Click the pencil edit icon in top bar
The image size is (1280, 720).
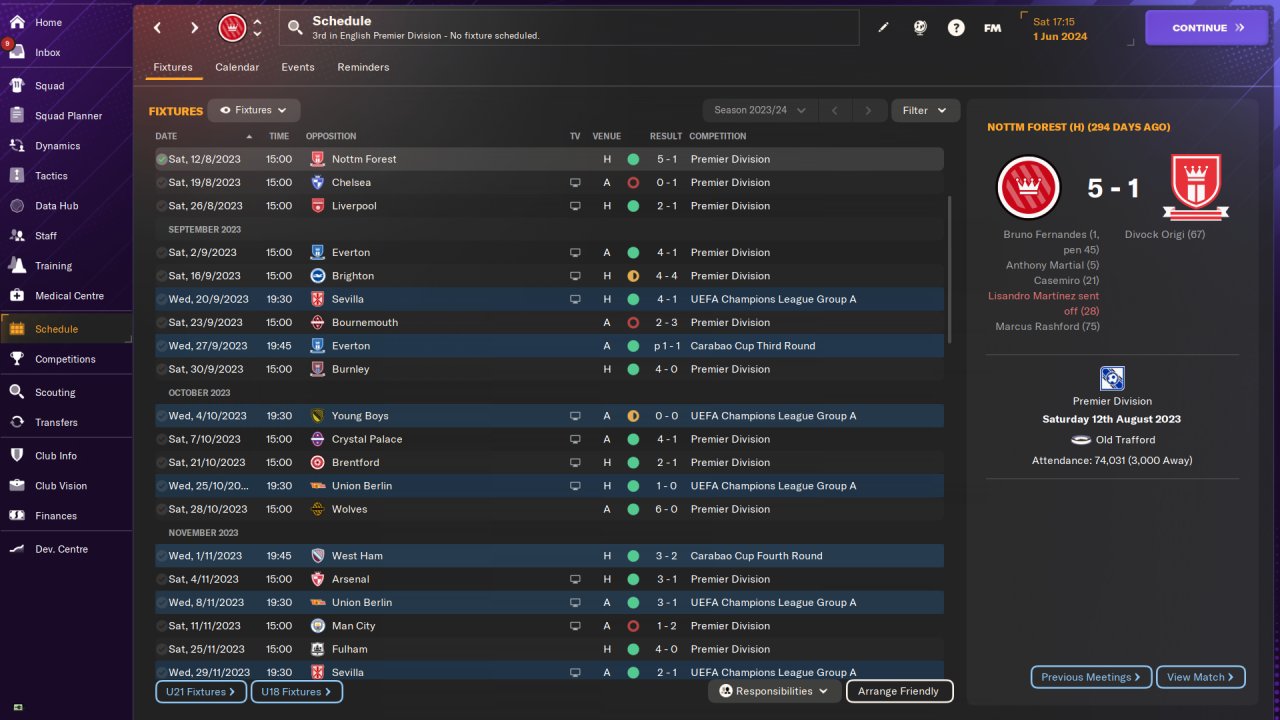[883, 28]
